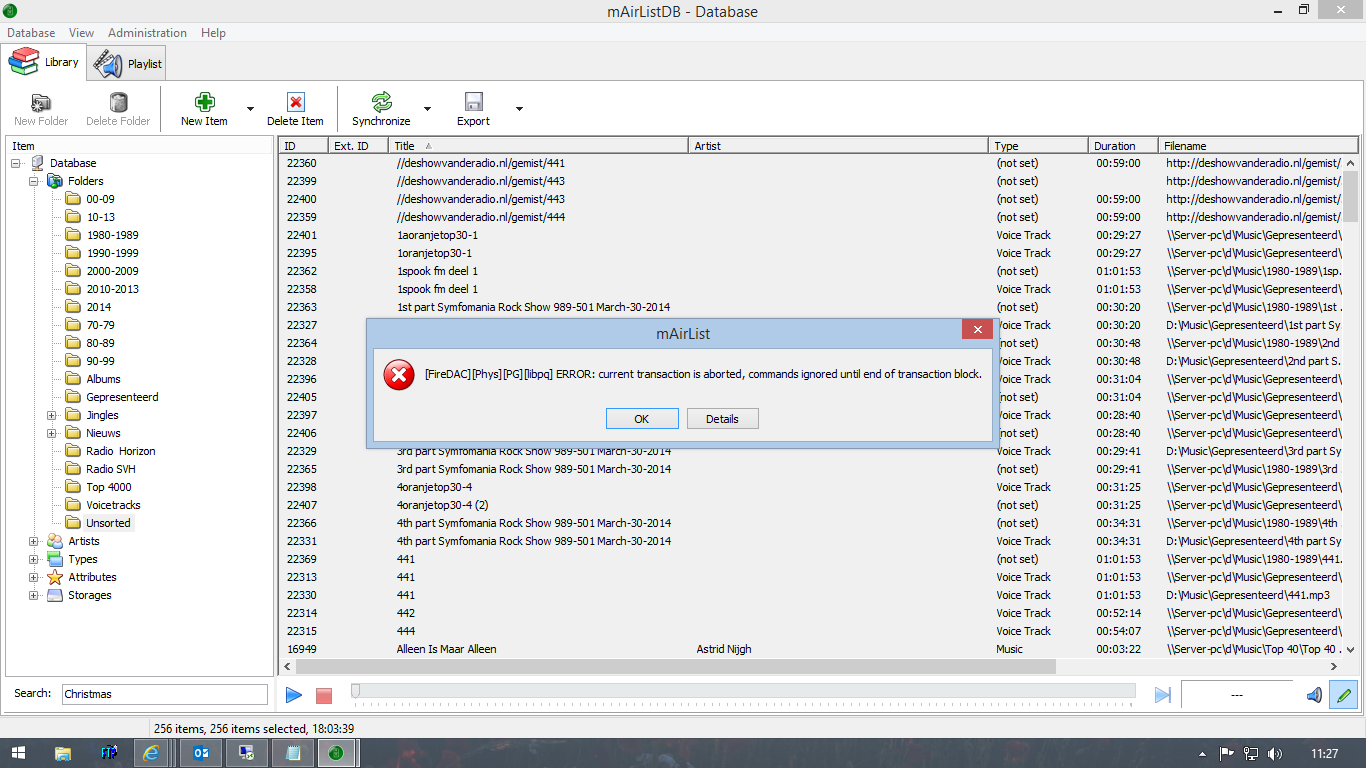Click the red error icon in dialog
The width and height of the screenshot is (1366, 768).
[399, 375]
